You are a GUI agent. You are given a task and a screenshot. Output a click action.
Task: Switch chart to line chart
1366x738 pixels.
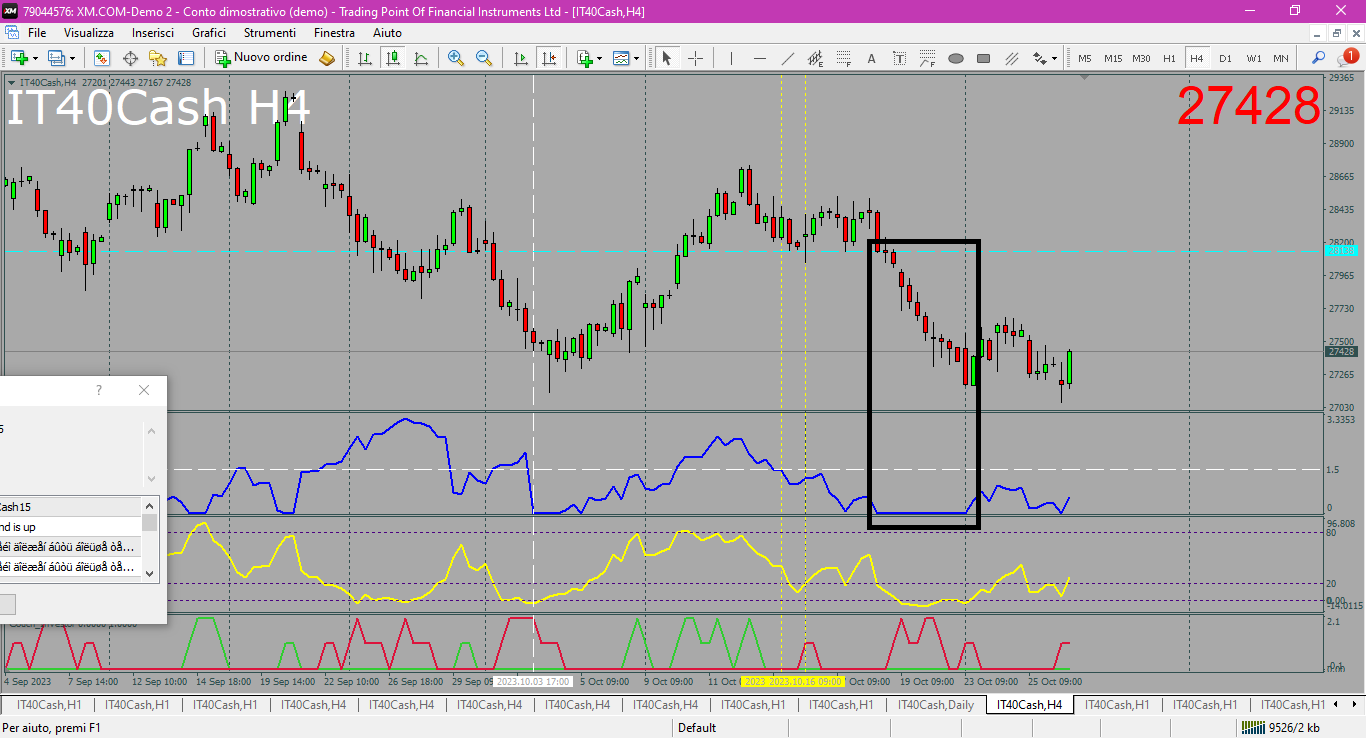point(421,58)
